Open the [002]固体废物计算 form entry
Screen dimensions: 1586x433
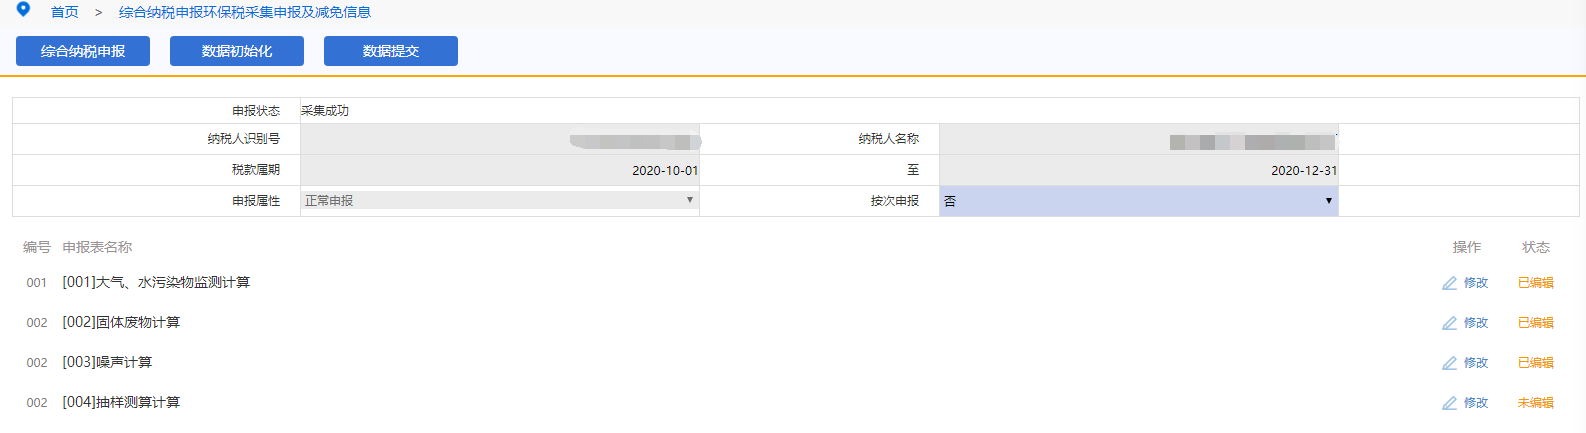(x=121, y=322)
